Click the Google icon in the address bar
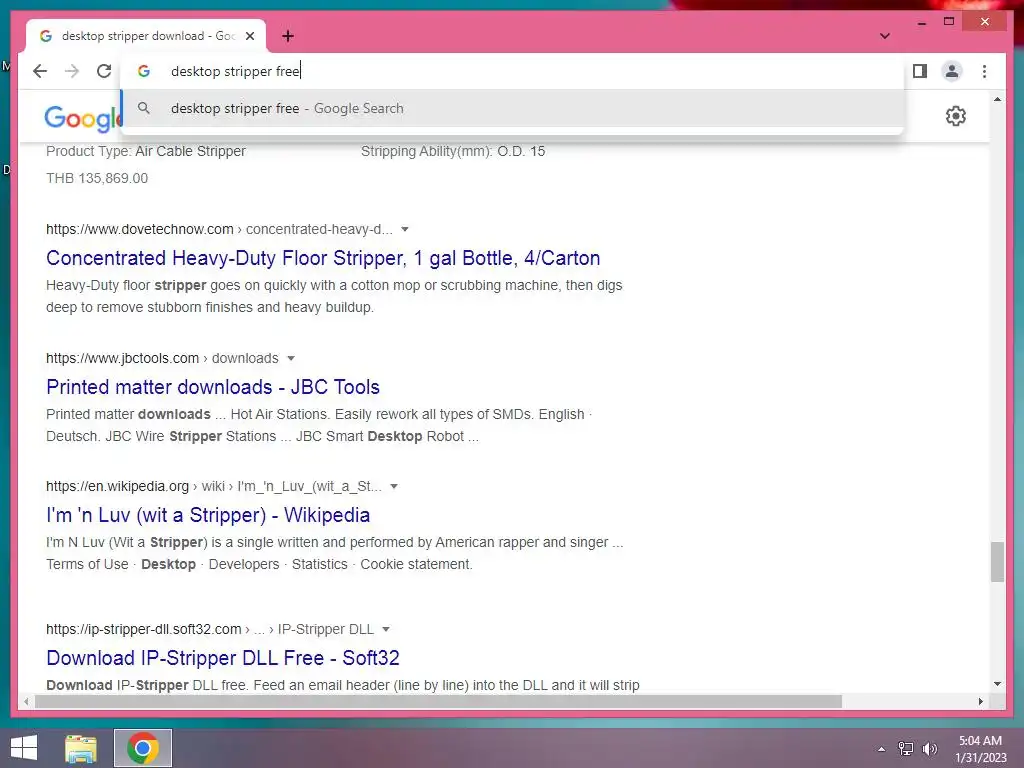This screenshot has width=1024, height=768. click(x=144, y=71)
